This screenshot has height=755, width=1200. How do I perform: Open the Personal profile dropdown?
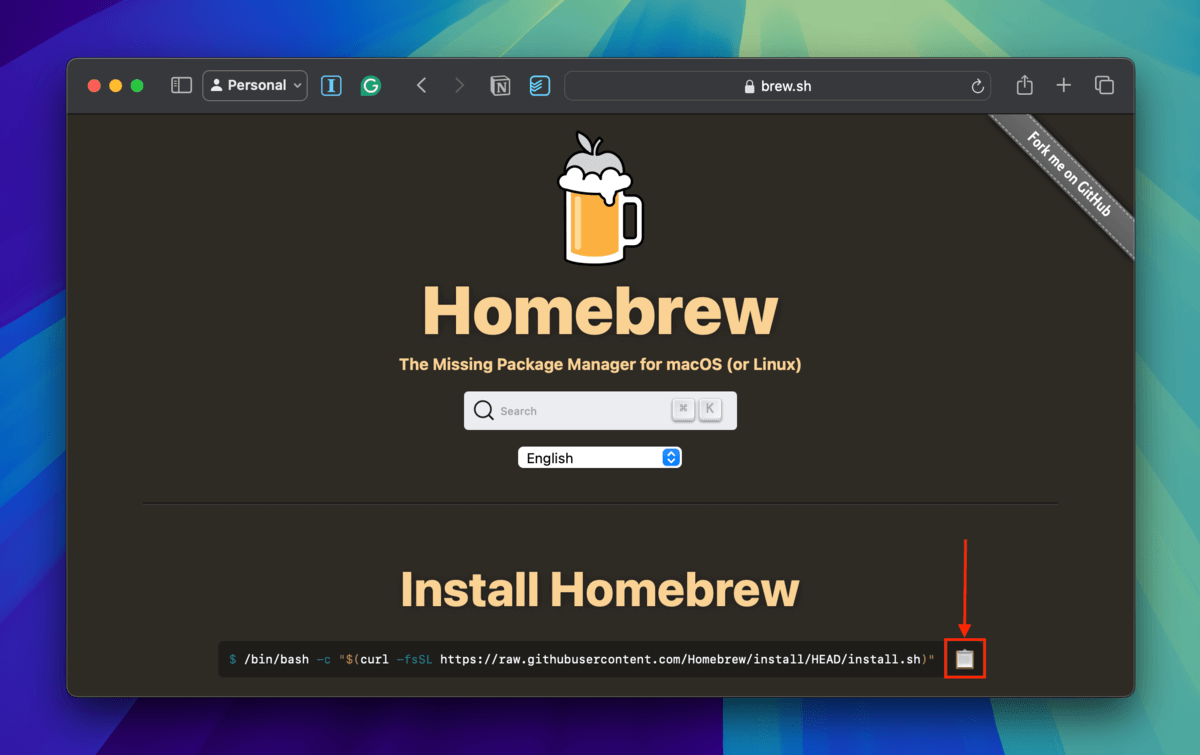(256, 86)
